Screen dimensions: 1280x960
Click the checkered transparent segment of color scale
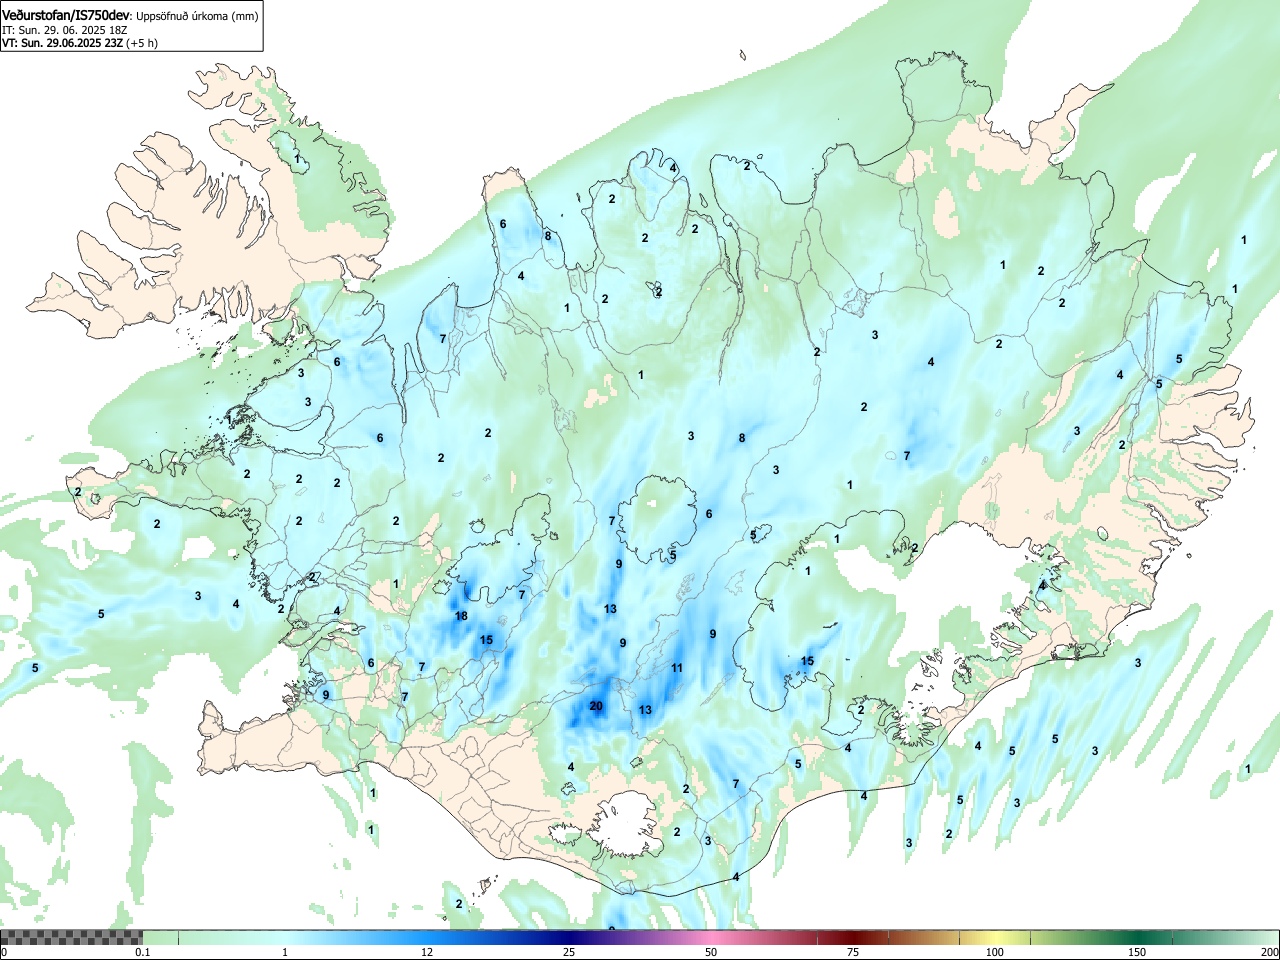click(x=71, y=937)
